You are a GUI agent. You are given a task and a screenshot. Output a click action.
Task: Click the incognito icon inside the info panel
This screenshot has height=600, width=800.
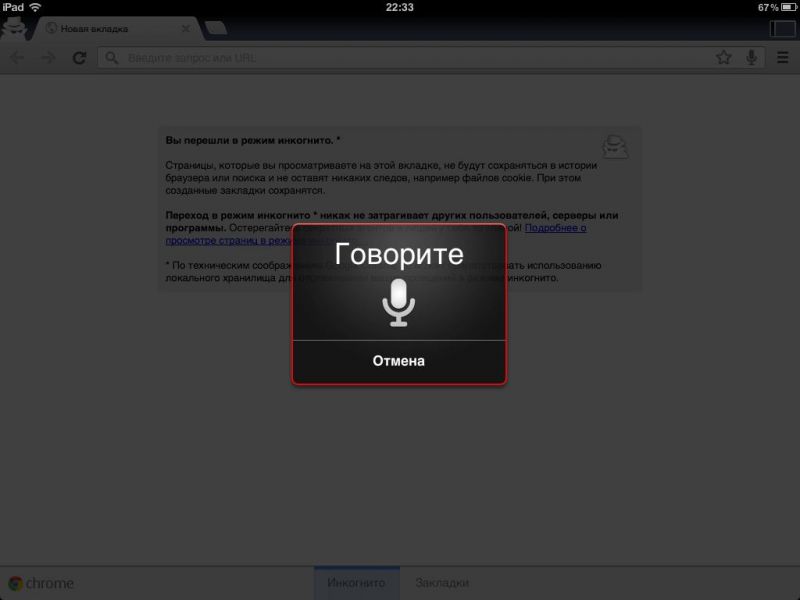click(x=615, y=147)
